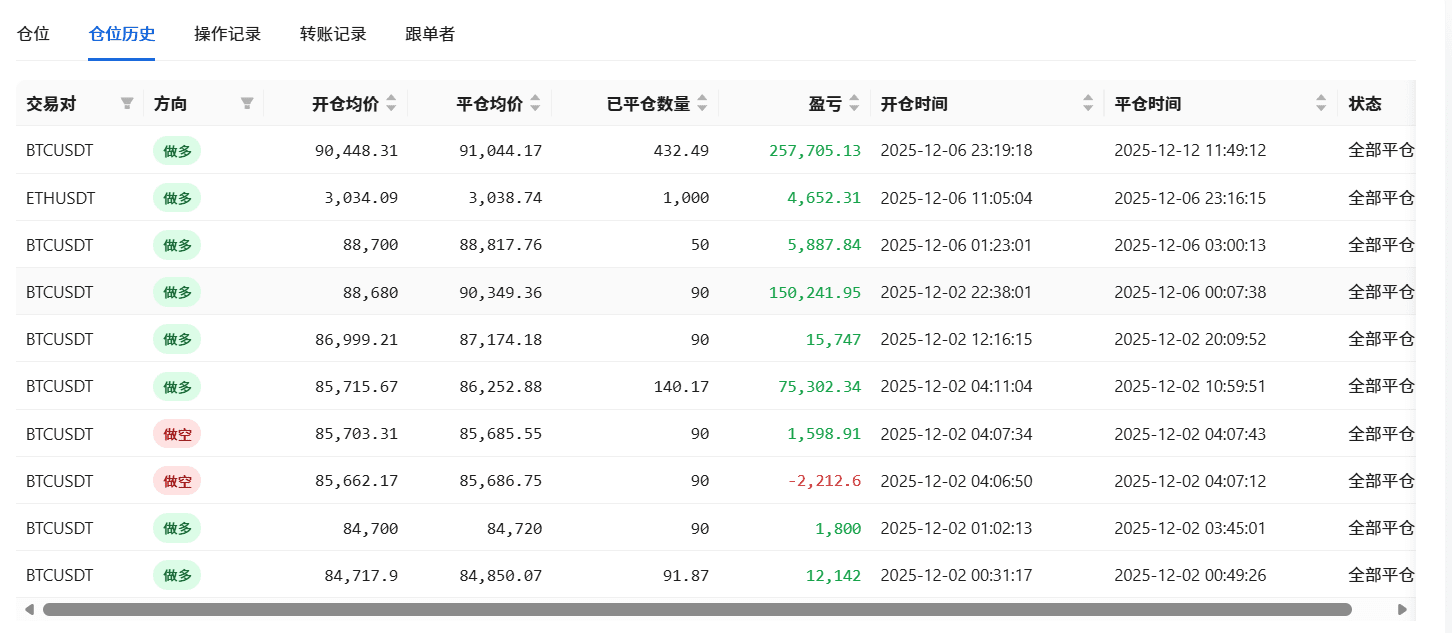Go to the 跟单者 tab

coord(430,34)
